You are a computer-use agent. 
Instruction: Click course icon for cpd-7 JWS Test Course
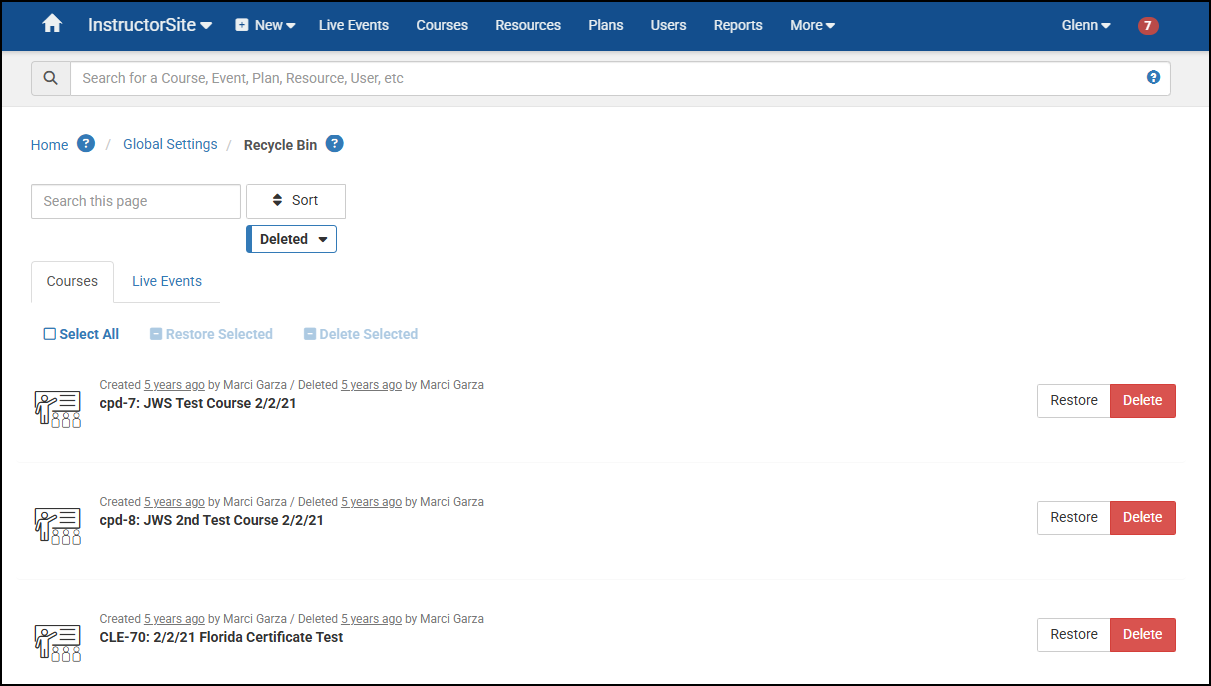(x=58, y=408)
